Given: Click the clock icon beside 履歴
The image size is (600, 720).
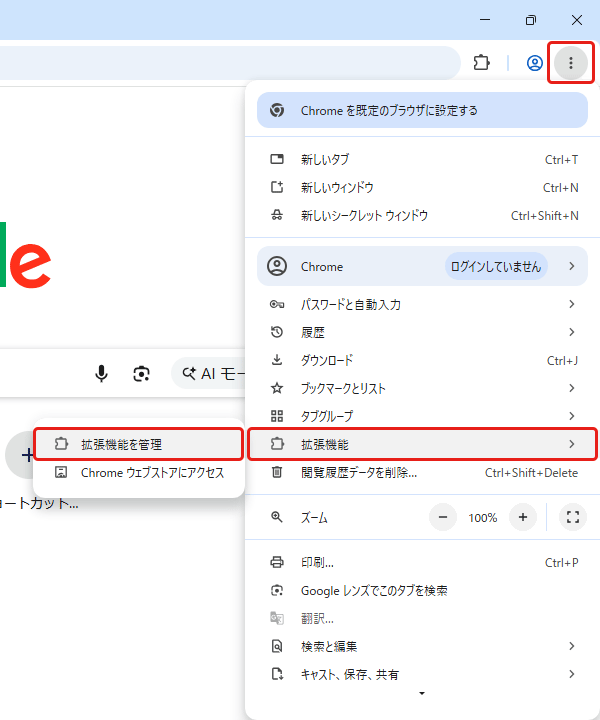Looking at the screenshot, I should pos(277,332).
